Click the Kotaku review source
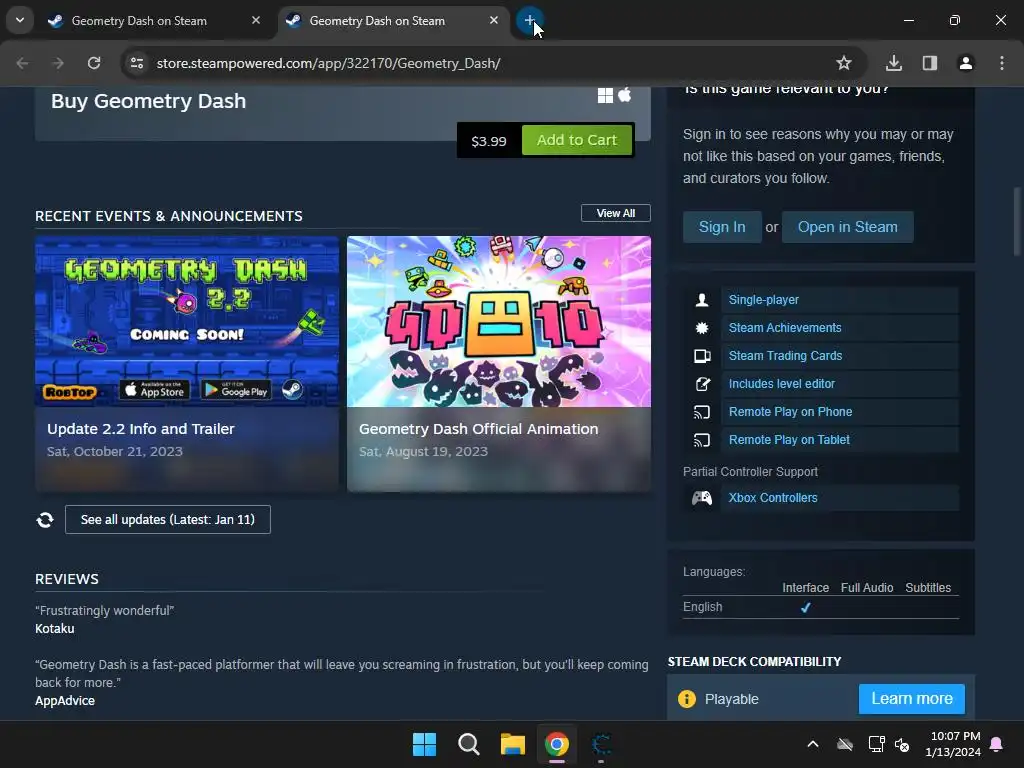The width and height of the screenshot is (1024, 768). (55, 629)
